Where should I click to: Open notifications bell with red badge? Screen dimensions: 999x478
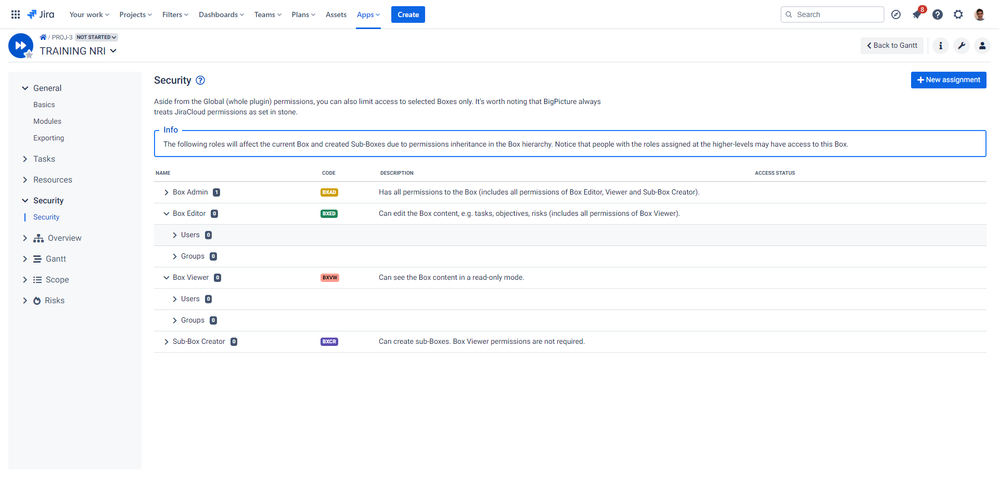click(x=917, y=14)
